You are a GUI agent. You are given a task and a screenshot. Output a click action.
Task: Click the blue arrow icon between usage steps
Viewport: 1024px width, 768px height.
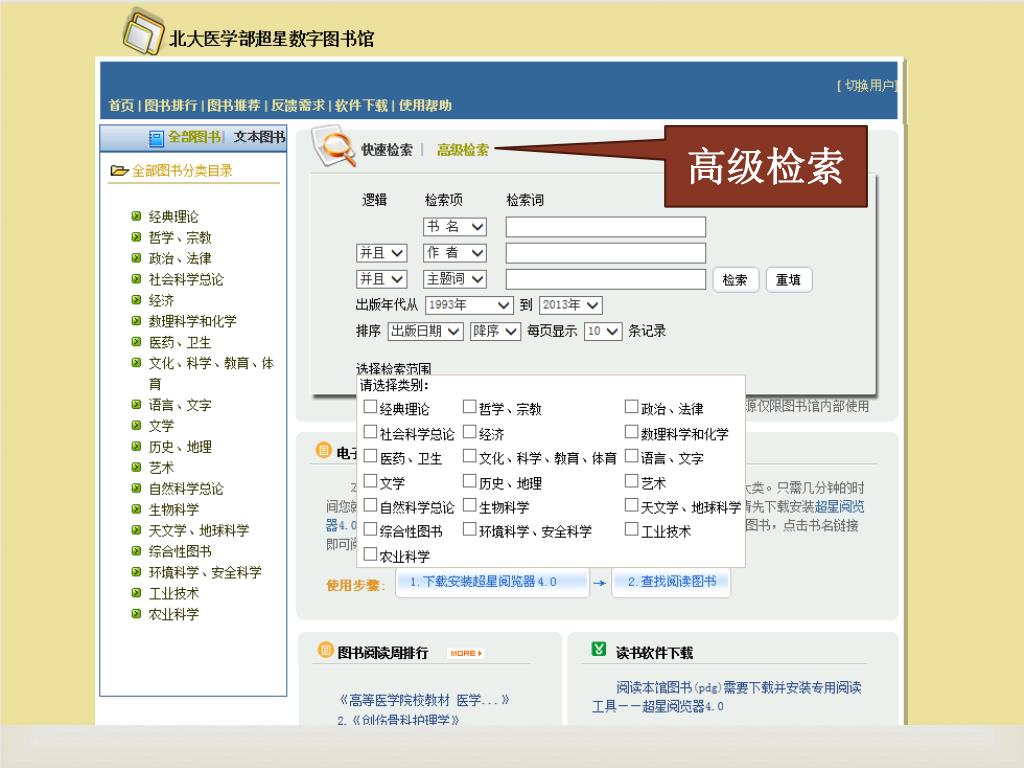coord(600,583)
